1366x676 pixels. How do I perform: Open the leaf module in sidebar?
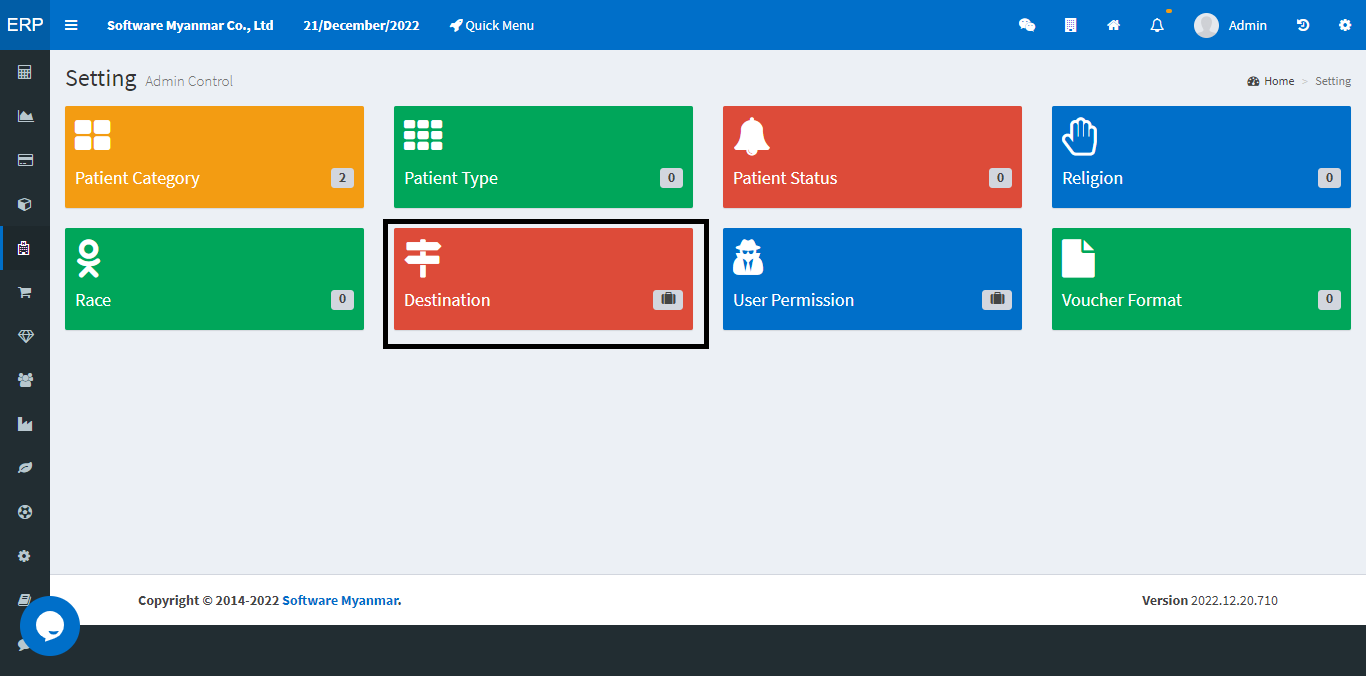(x=25, y=468)
